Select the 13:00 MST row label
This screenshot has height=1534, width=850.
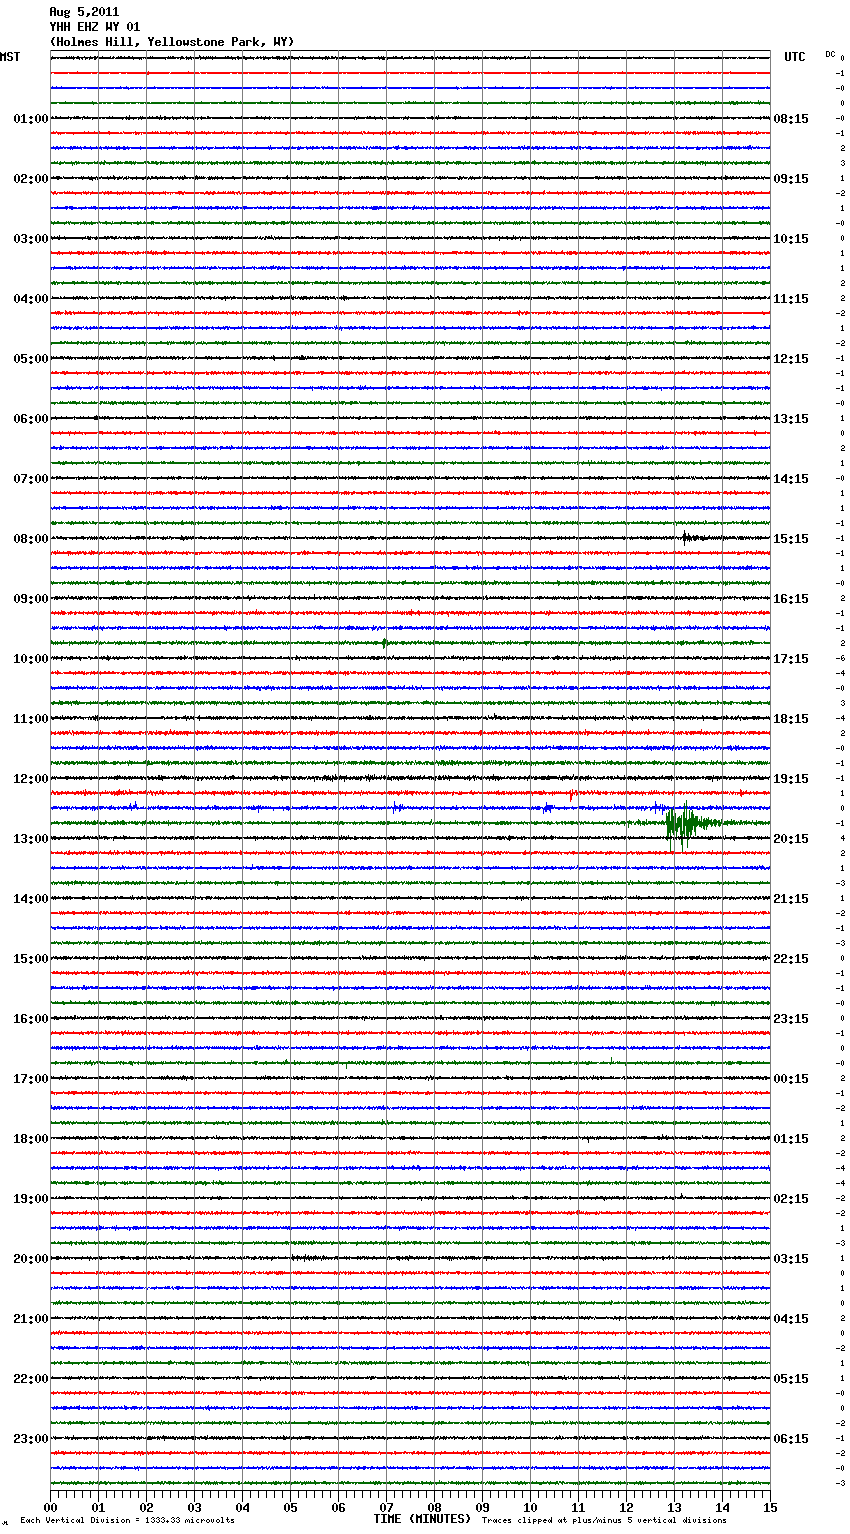(31, 839)
